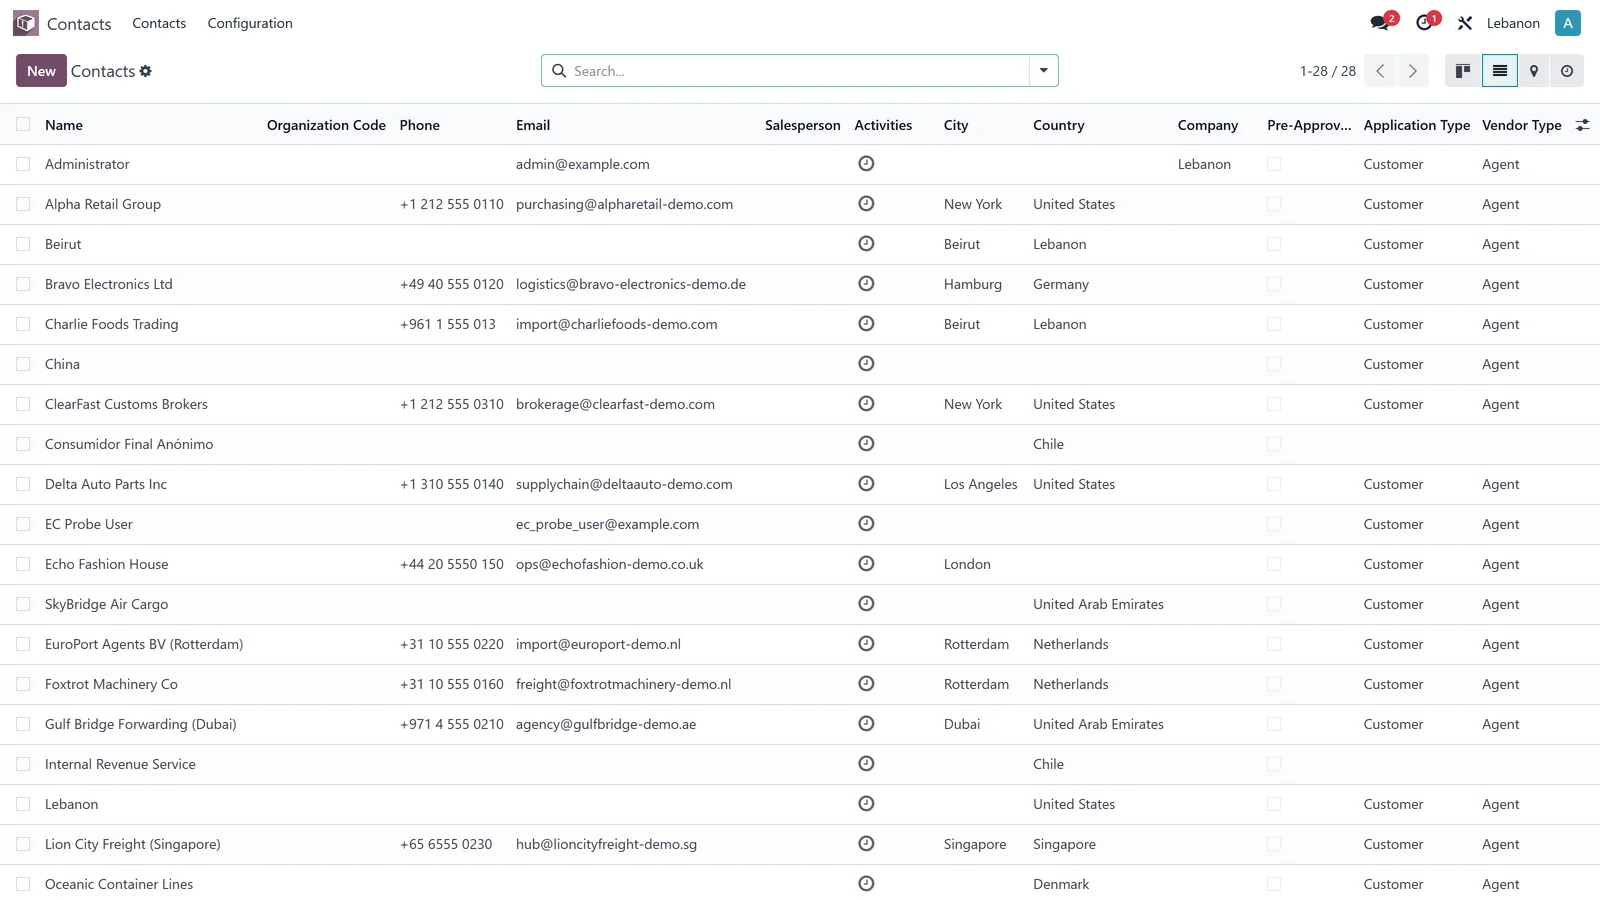Viewport: 1600px width, 900px height.
Task: Click the 1-28 / 28 pager text
Action: (x=1328, y=71)
